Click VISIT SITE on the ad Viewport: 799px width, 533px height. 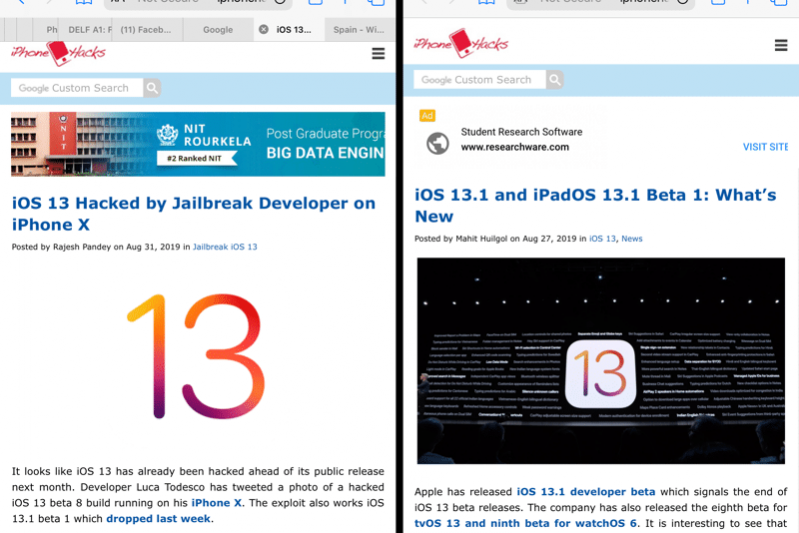765,147
